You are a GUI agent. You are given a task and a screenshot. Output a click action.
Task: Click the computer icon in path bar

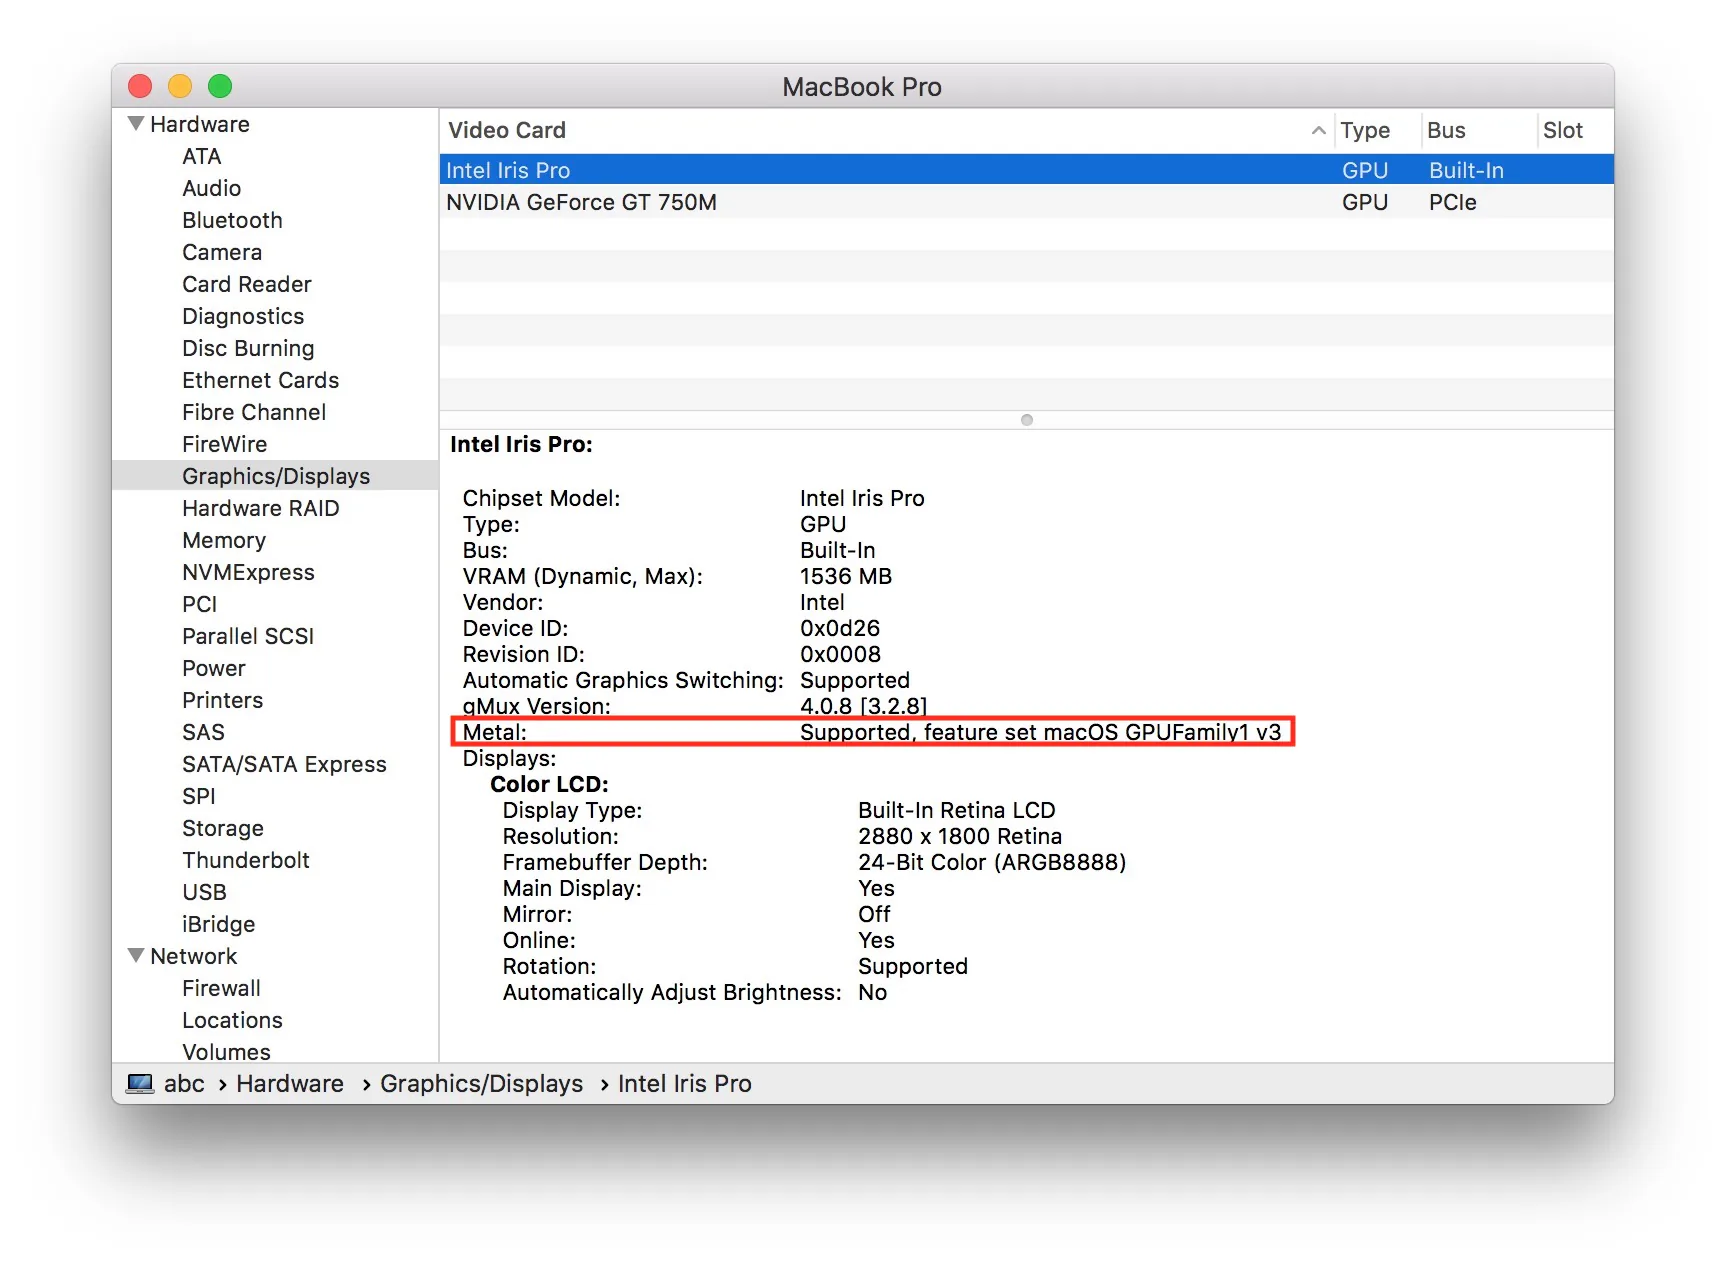pos(140,1084)
